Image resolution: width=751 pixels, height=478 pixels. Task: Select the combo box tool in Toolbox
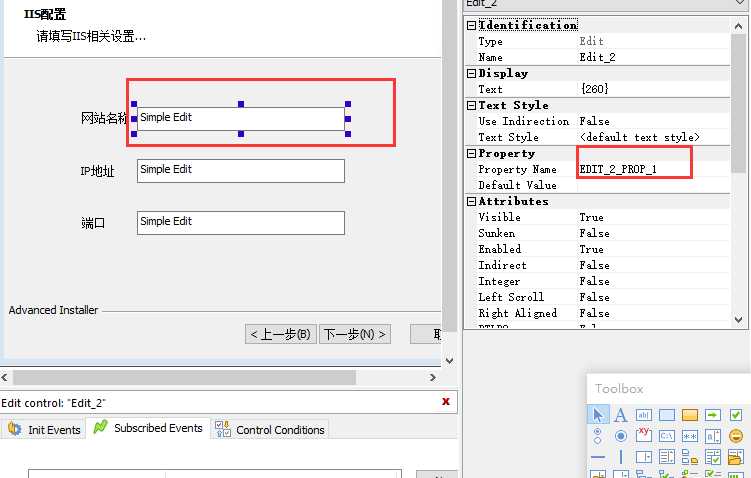click(x=644, y=457)
